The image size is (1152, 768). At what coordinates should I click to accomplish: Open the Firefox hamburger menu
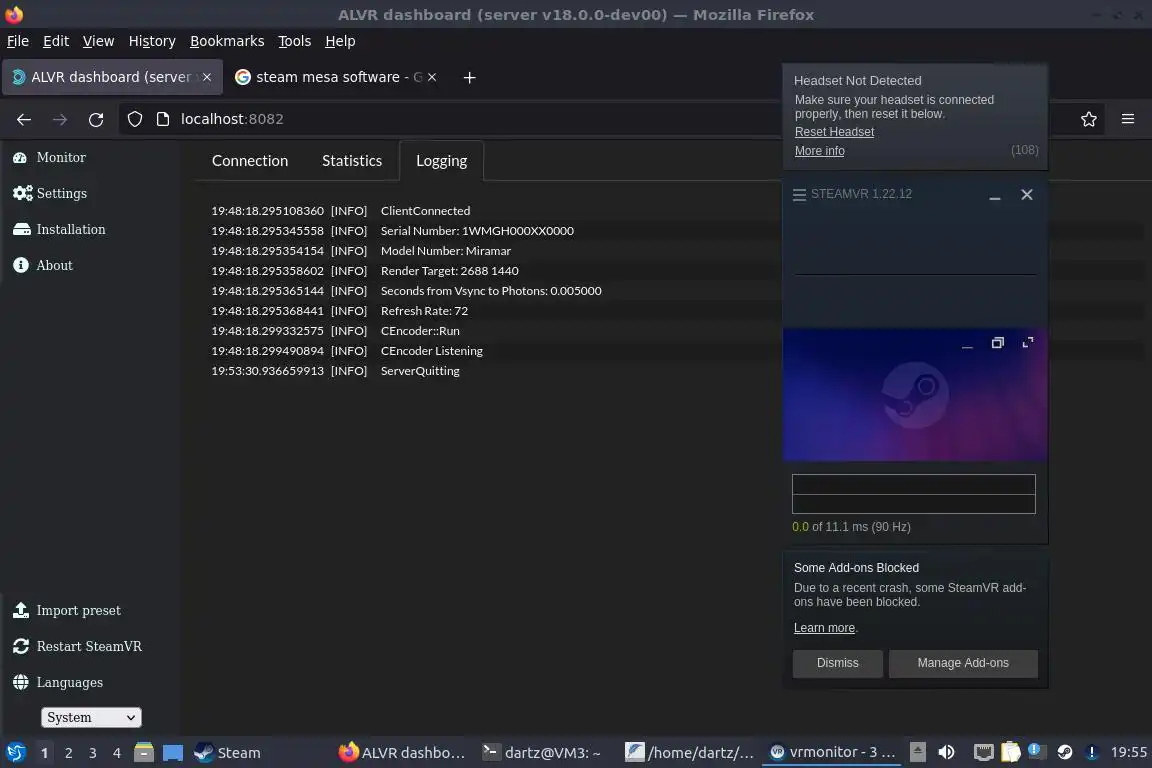(1128, 119)
